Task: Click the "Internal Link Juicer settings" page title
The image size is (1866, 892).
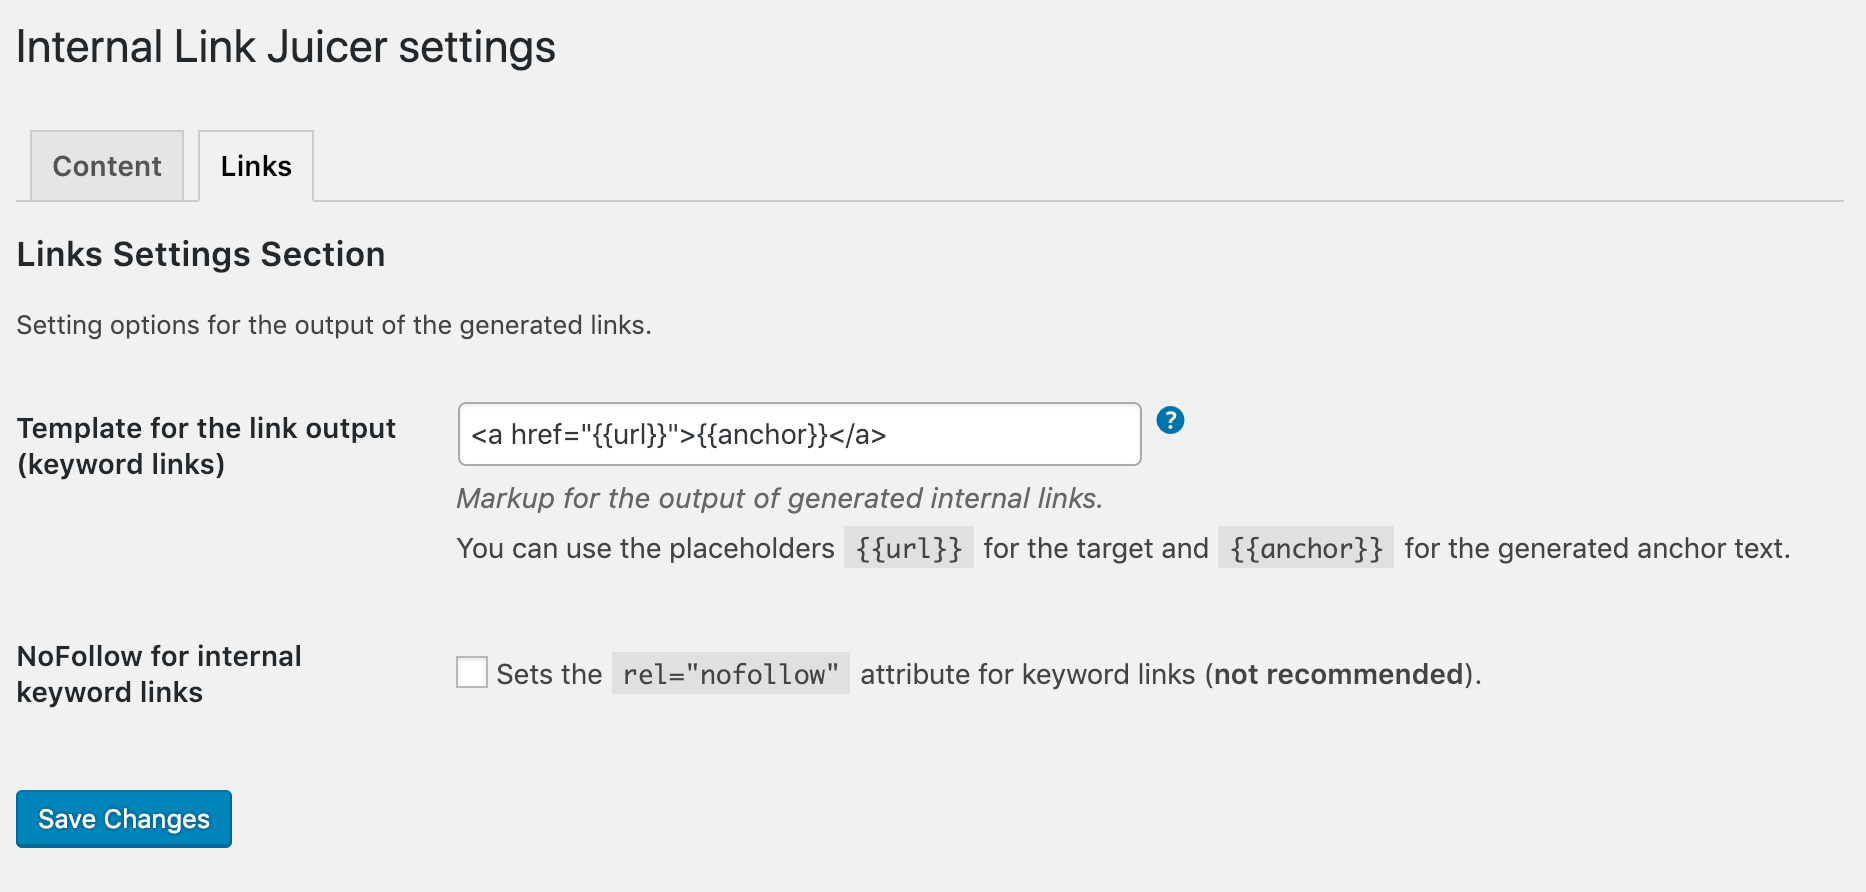Action: coord(286,47)
